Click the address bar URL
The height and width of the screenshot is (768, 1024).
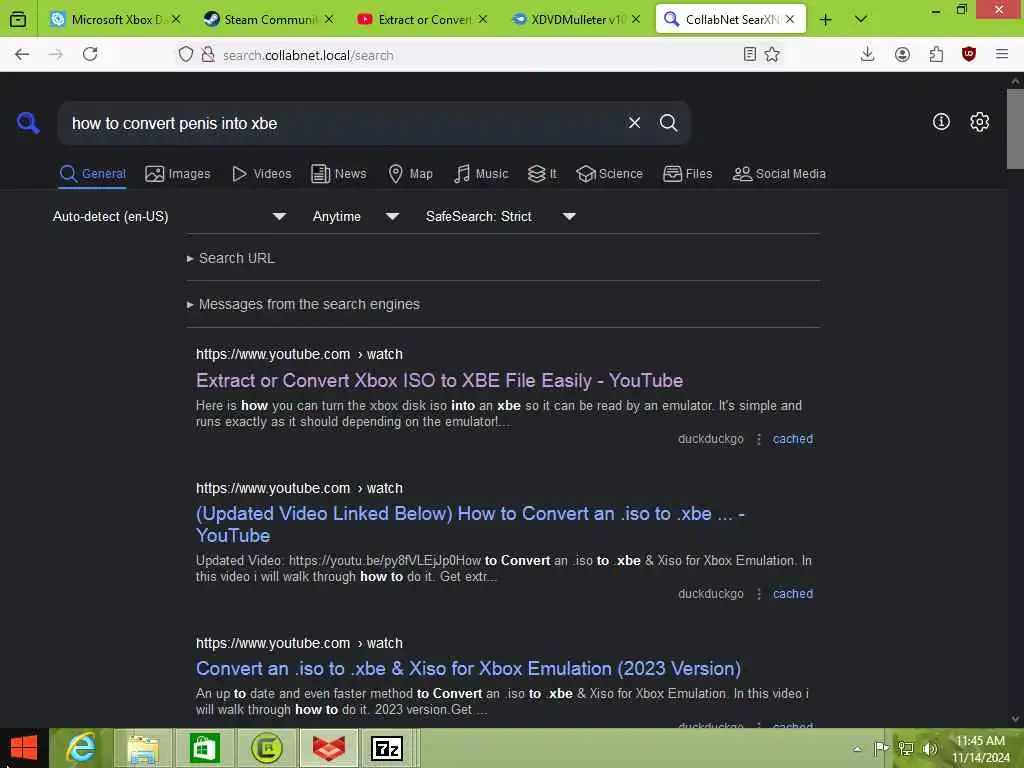pos(308,56)
